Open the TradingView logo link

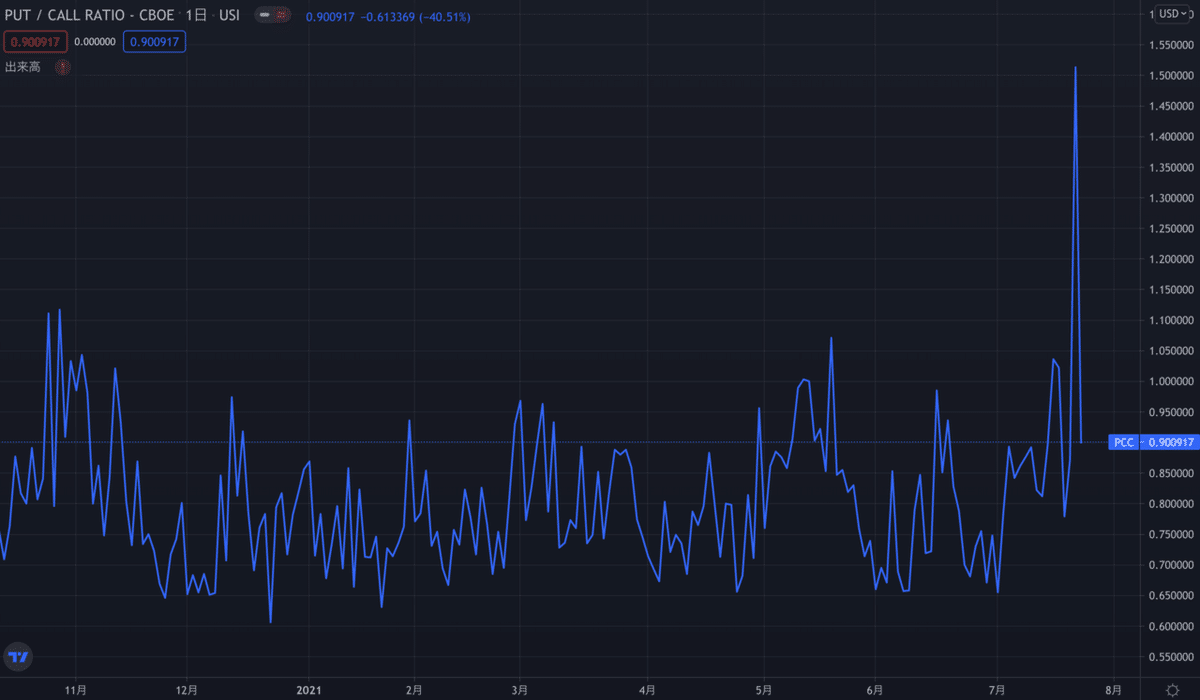tap(18, 656)
